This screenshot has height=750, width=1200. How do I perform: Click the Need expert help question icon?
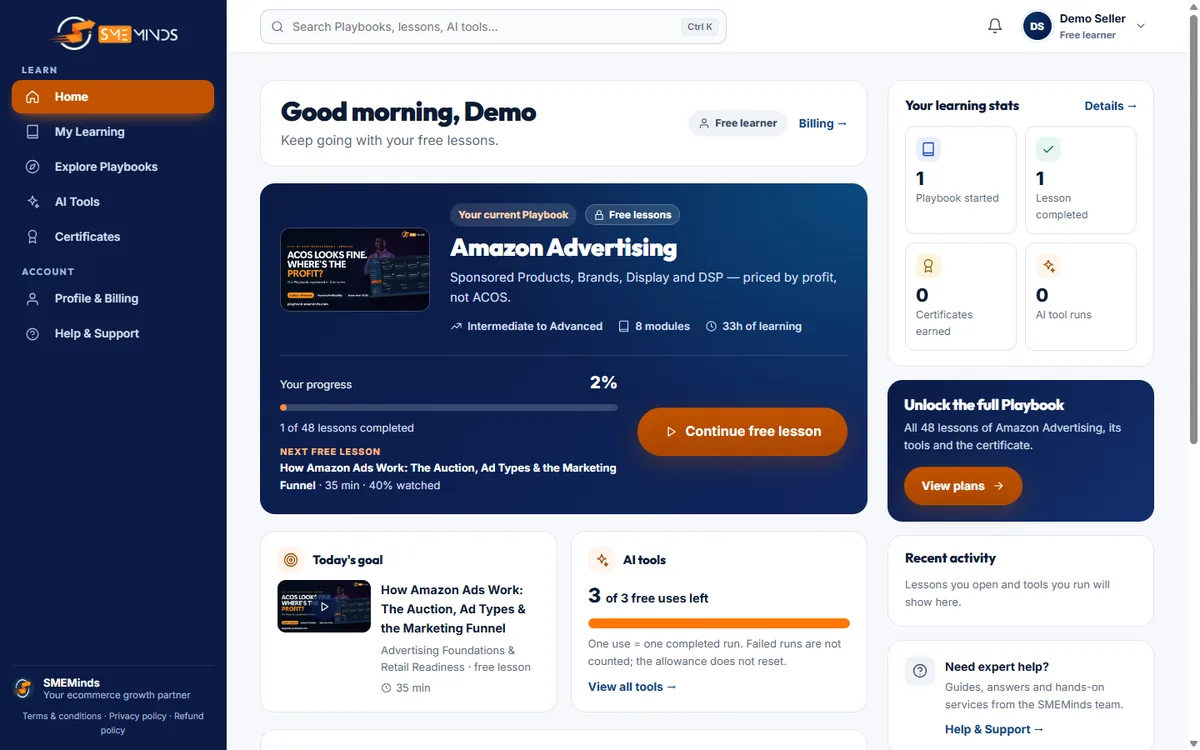(920, 671)
